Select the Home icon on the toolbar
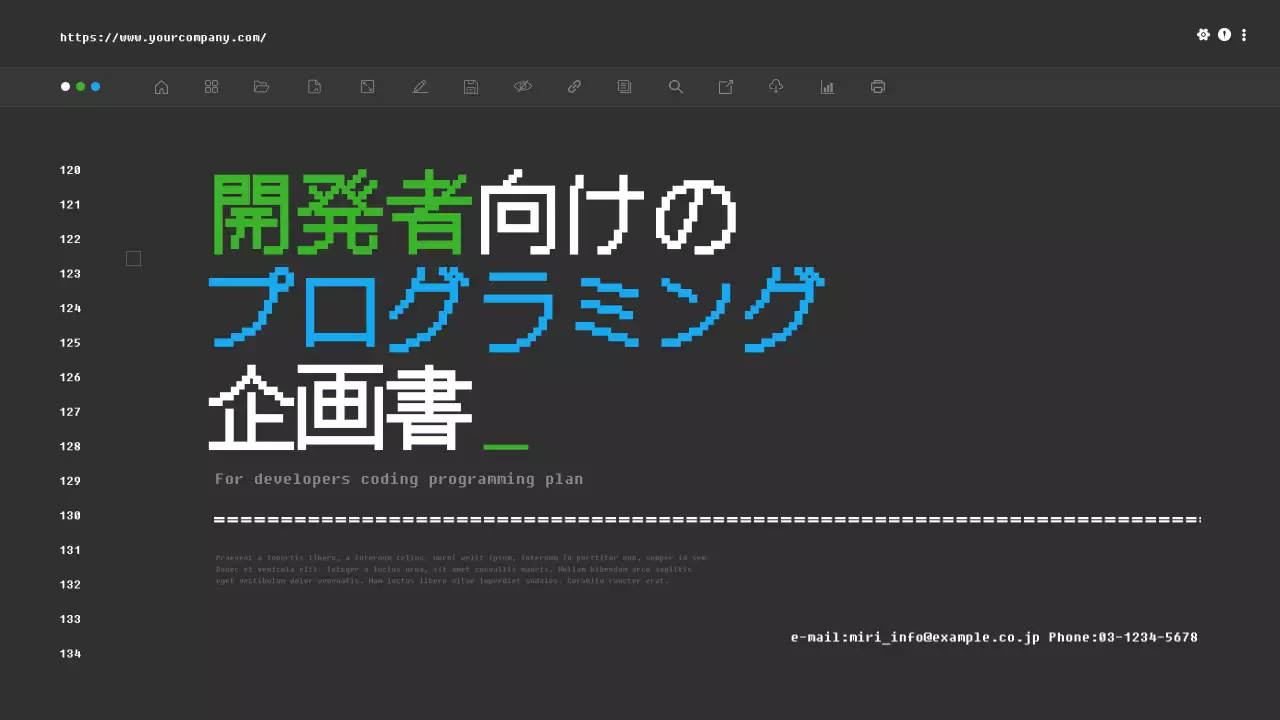 tap(161, 87)
